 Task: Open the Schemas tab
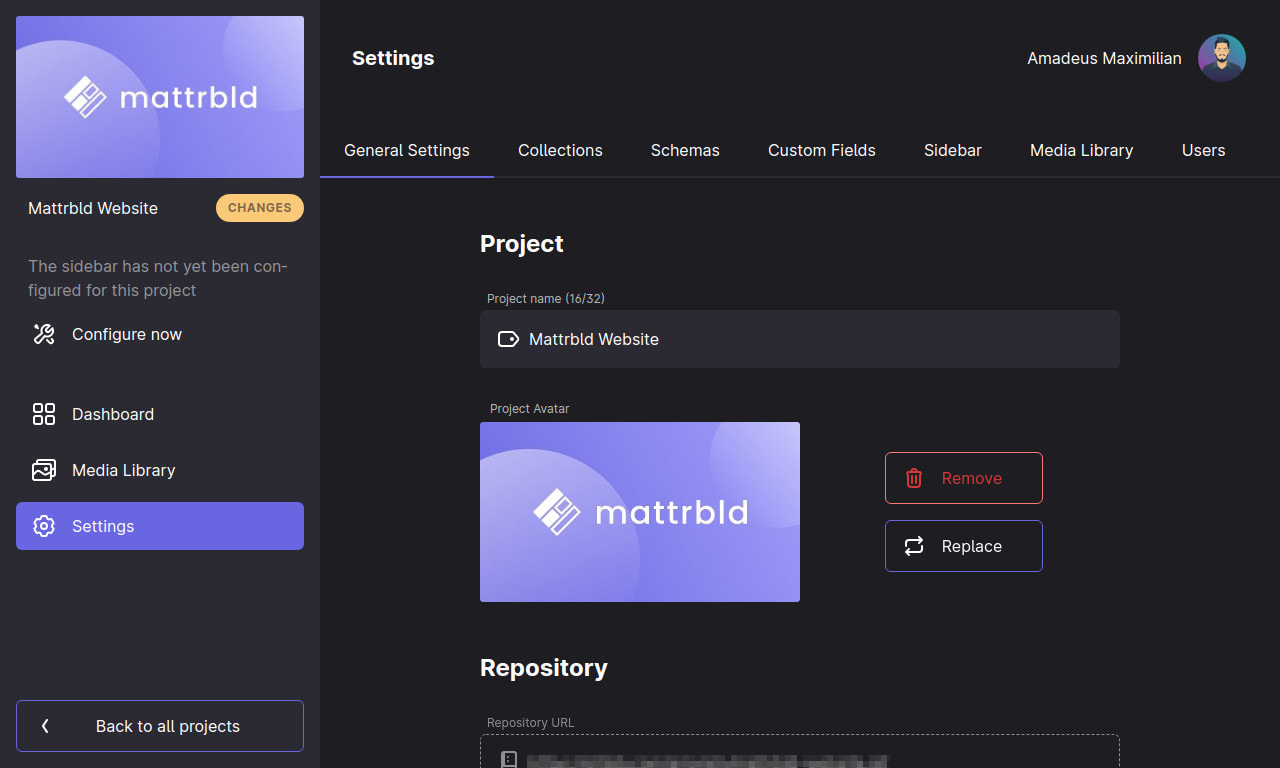[685, 150]
